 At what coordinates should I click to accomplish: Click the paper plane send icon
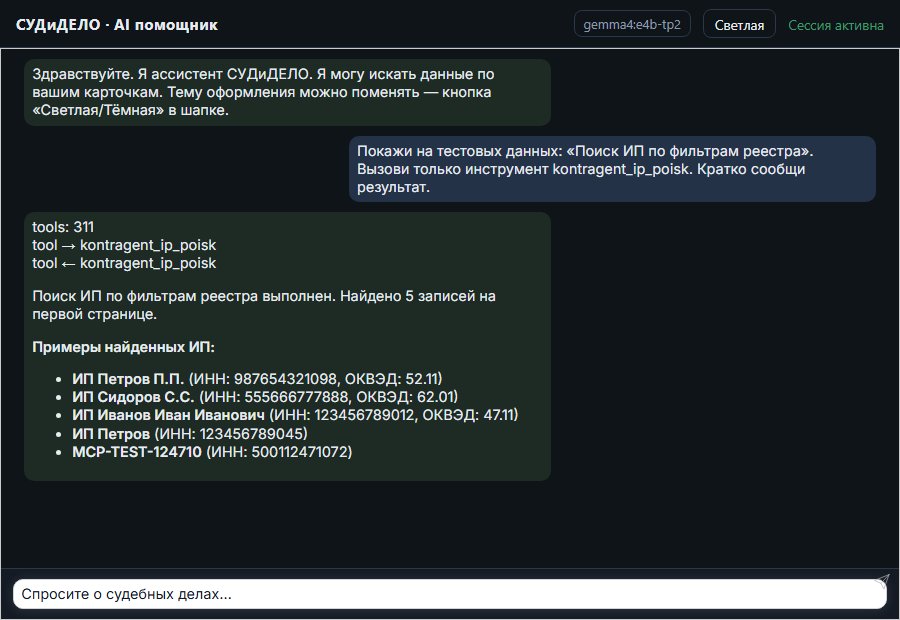[882, 580]
